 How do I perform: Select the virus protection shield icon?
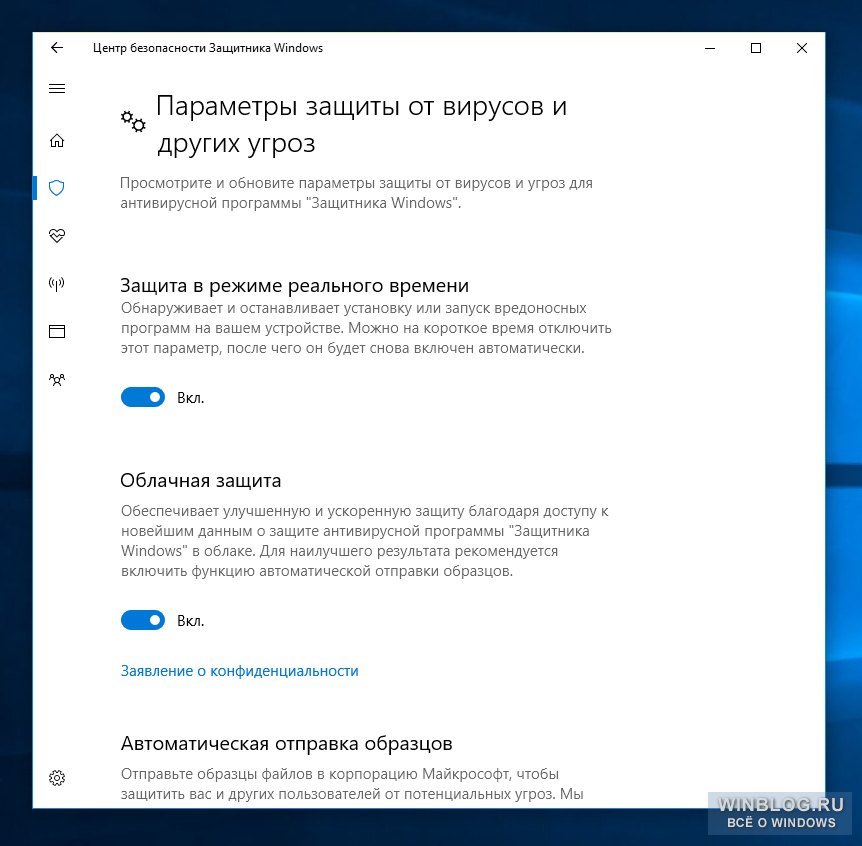[57, 188]
